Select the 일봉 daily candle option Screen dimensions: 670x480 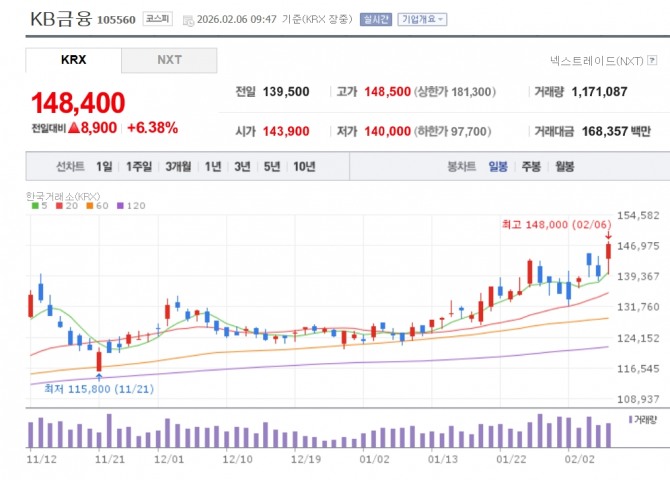pos(498,167)
